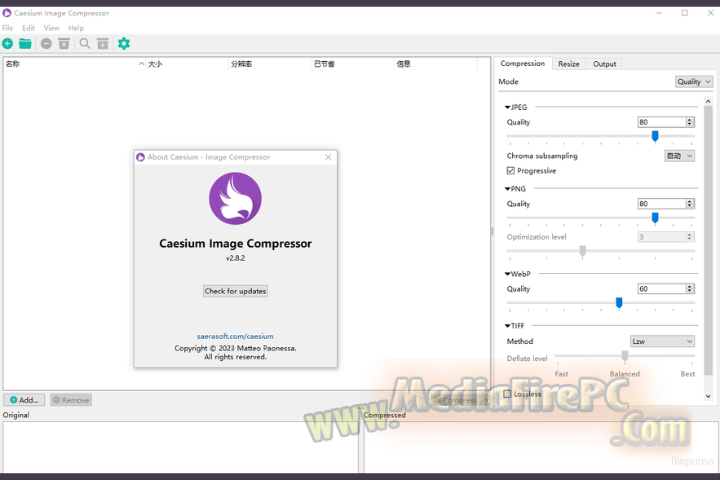Image resolution: width=720 pixels, height=480 pixels.
Task: Click the Optimization level slider handle
Action: pos(583,251)
